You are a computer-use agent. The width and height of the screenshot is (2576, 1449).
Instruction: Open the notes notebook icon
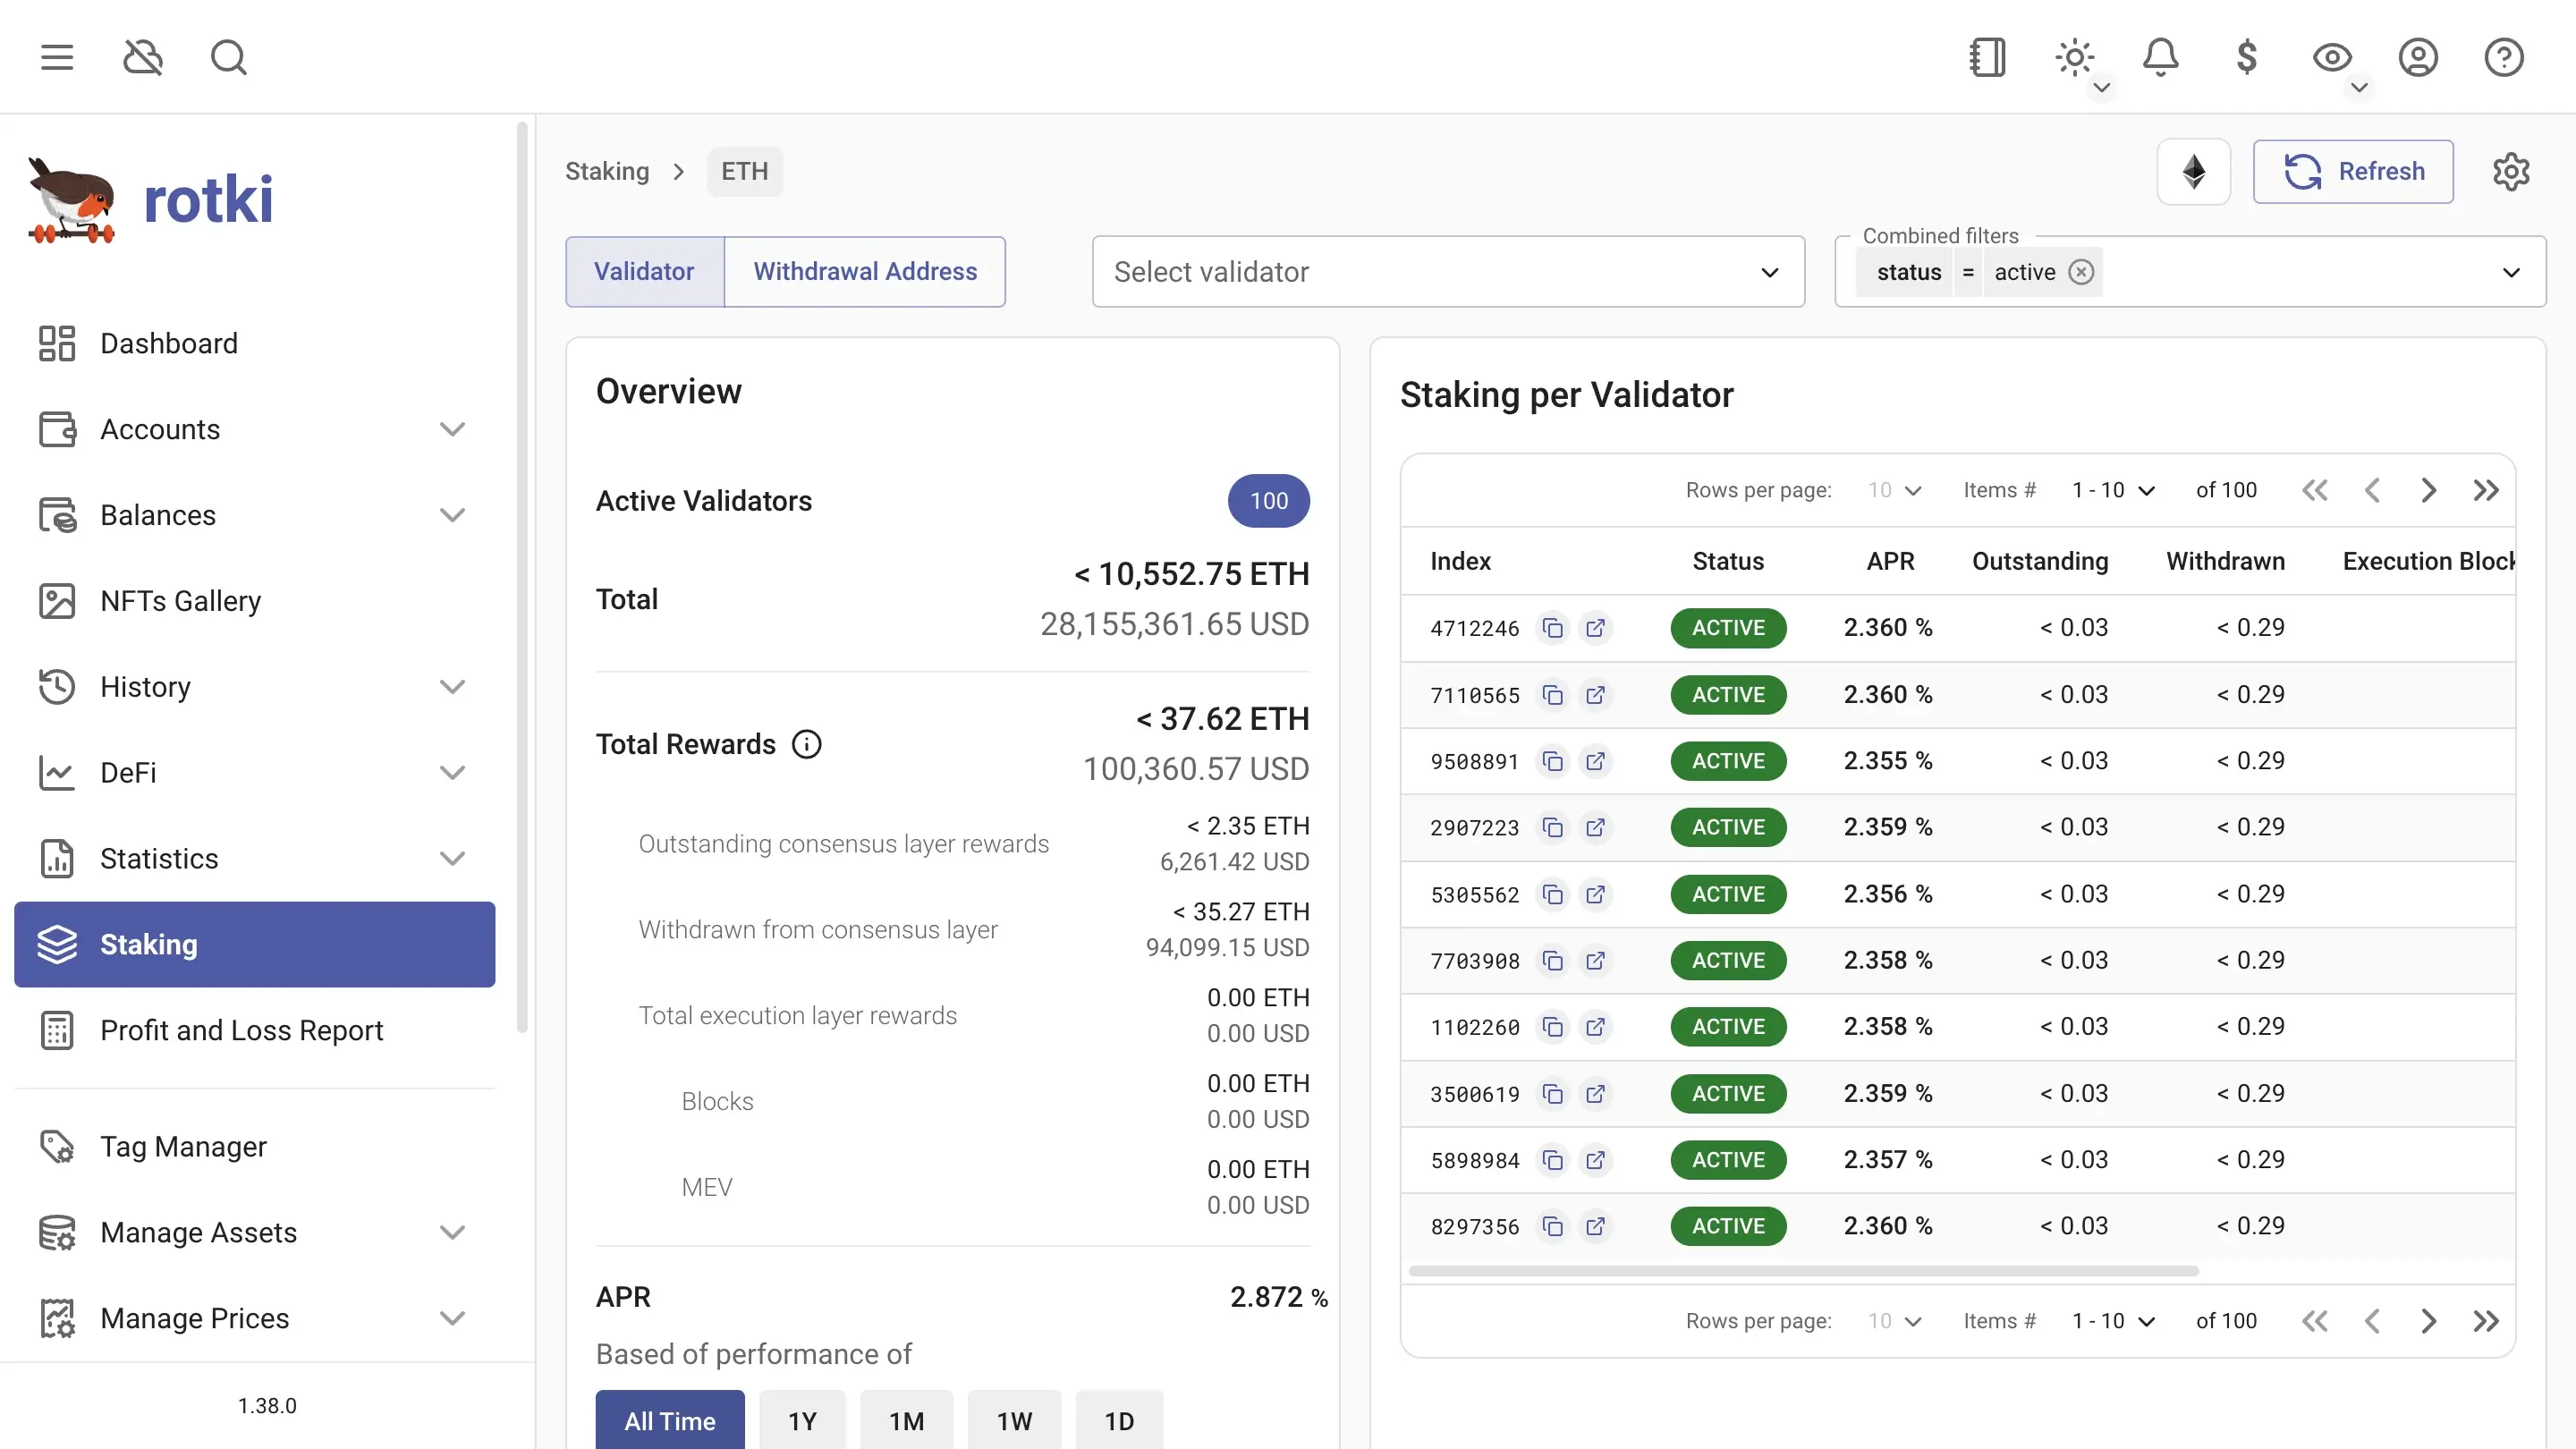1987,57
